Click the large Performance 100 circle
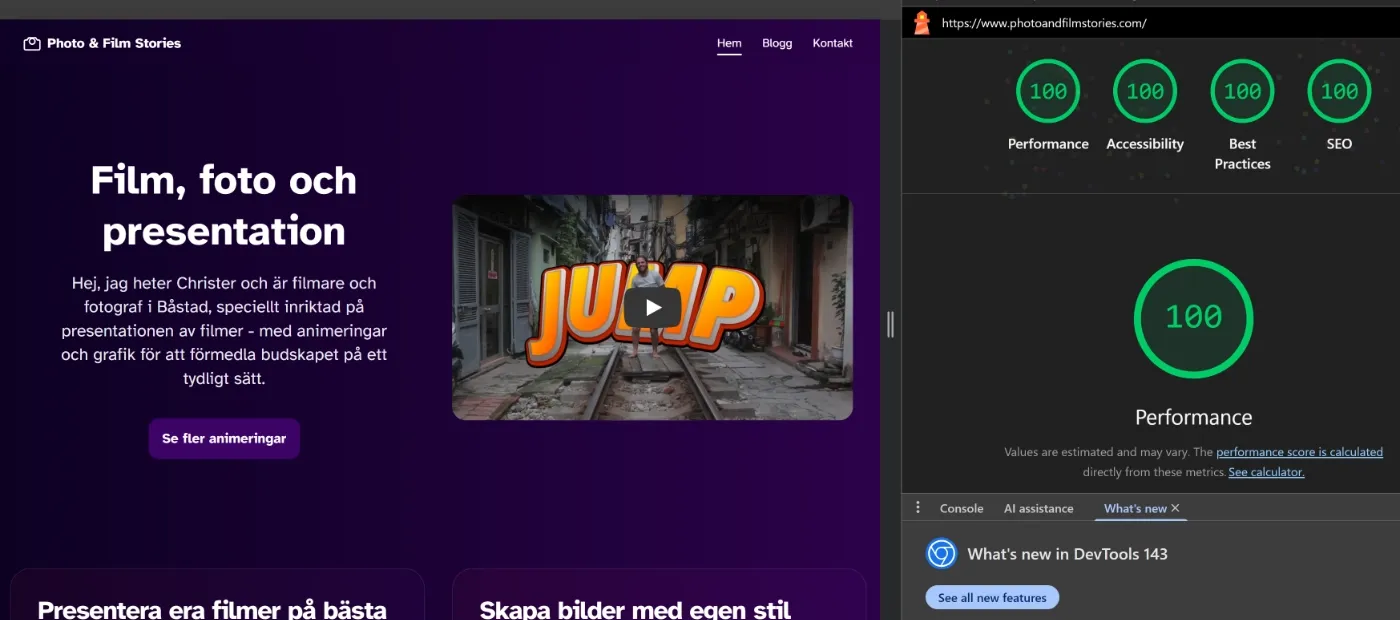Image resolution: width=1400 pixels, height=620 pixels. (1193, 318)
